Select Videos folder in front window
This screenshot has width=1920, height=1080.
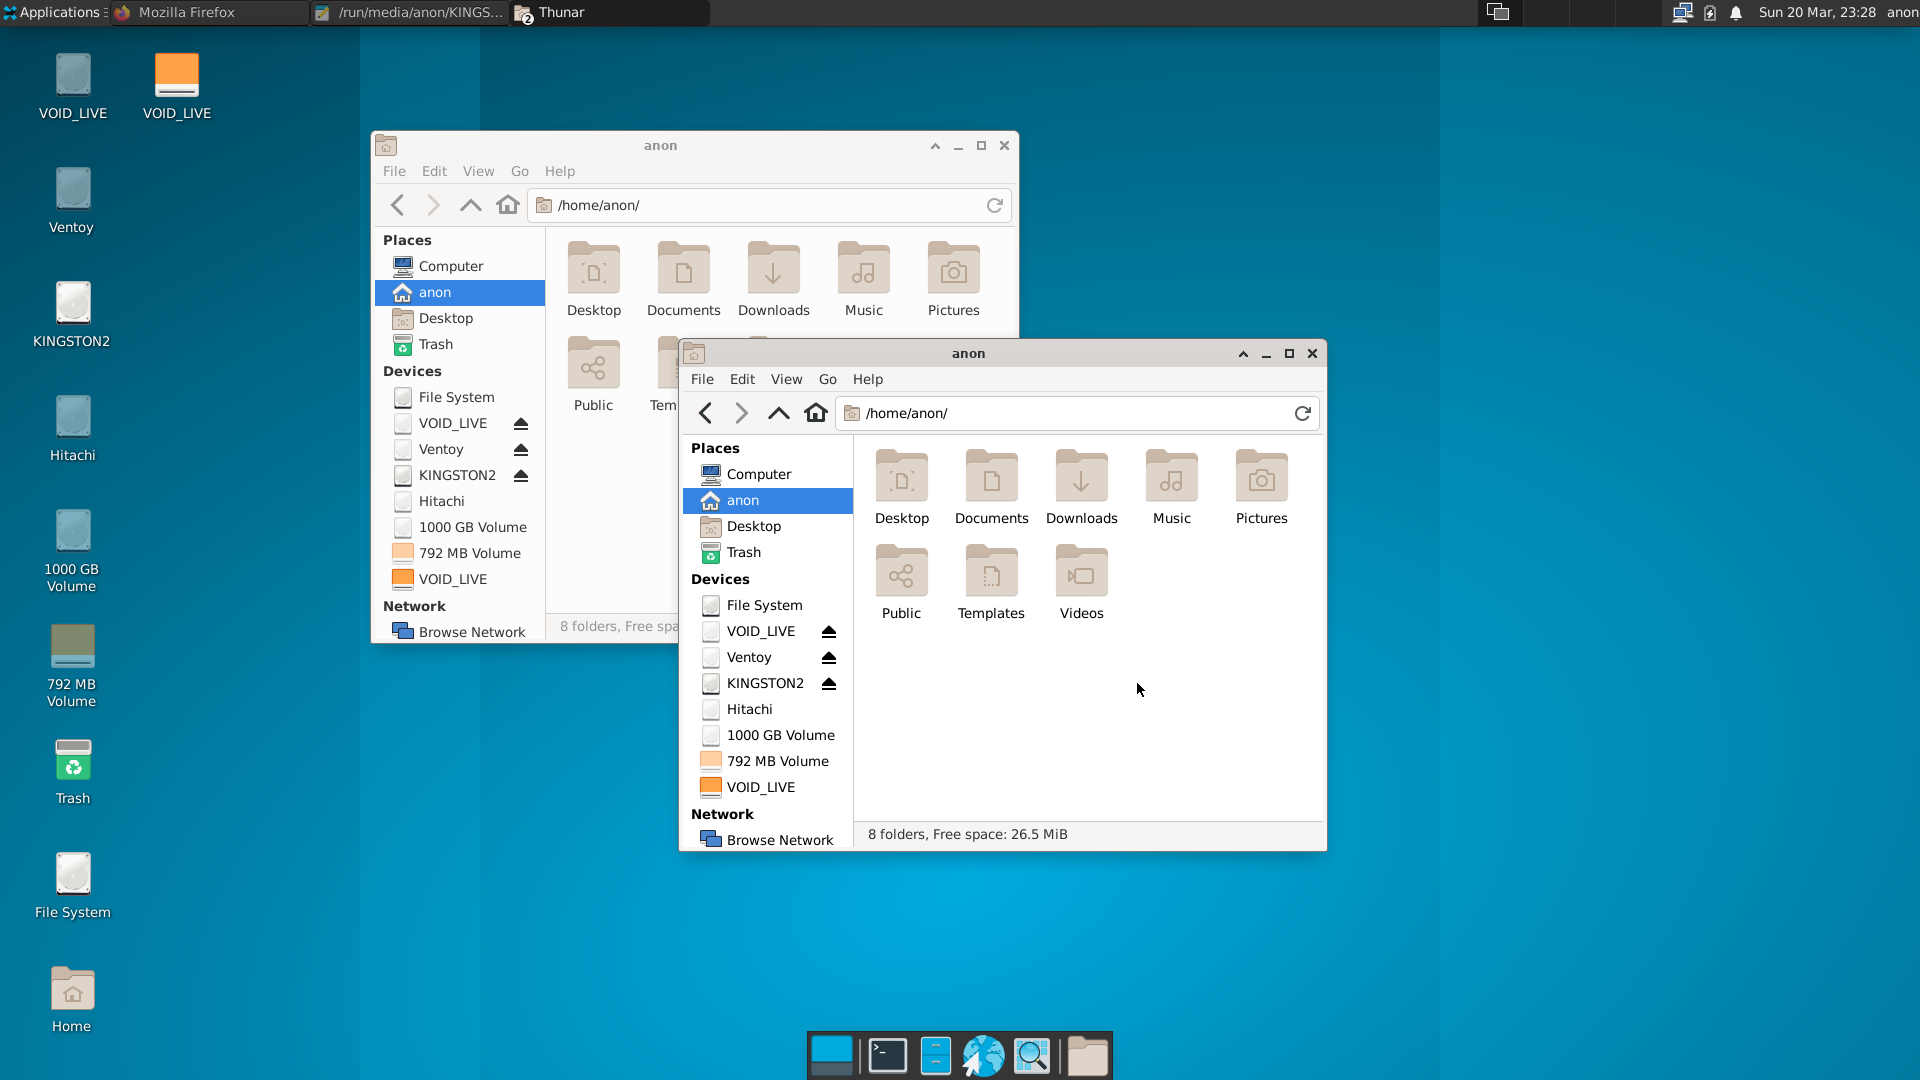[x=1082, y=583]
